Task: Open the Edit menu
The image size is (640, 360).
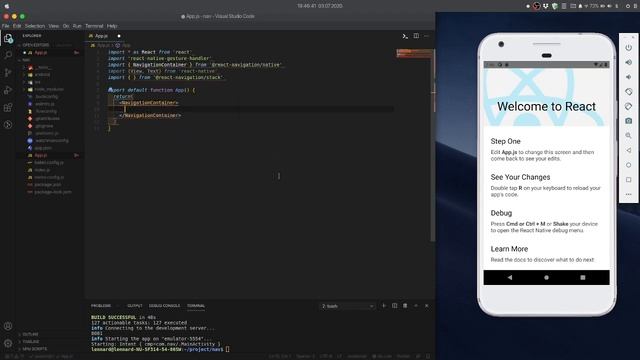Action: (17, 26)
